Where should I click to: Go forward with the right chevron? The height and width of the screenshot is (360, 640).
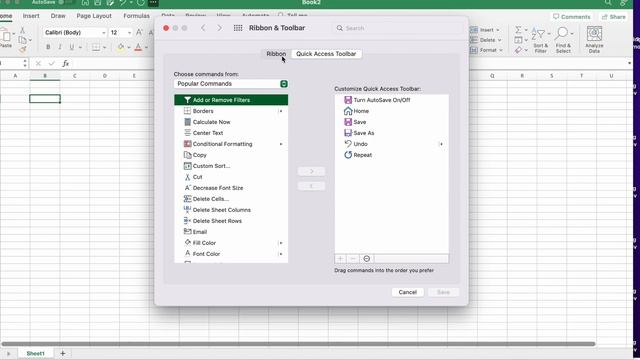220,28
